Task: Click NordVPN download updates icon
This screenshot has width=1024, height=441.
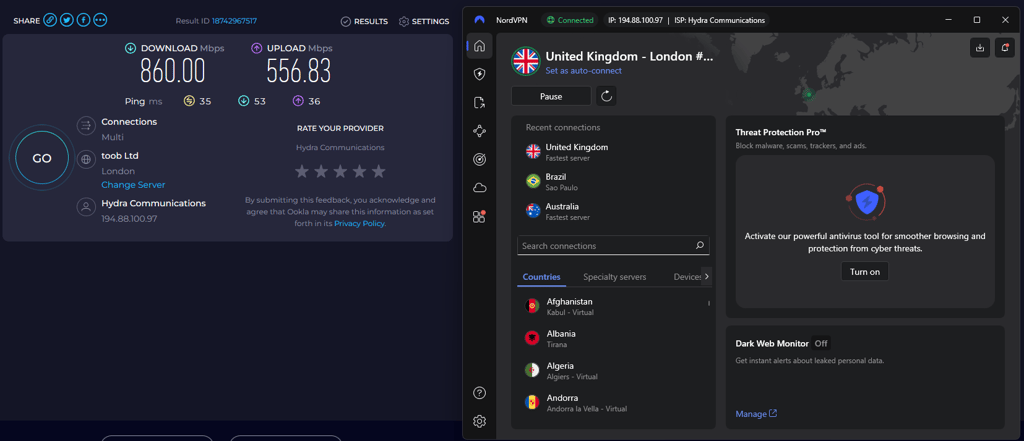Action: tap(980, 48)
